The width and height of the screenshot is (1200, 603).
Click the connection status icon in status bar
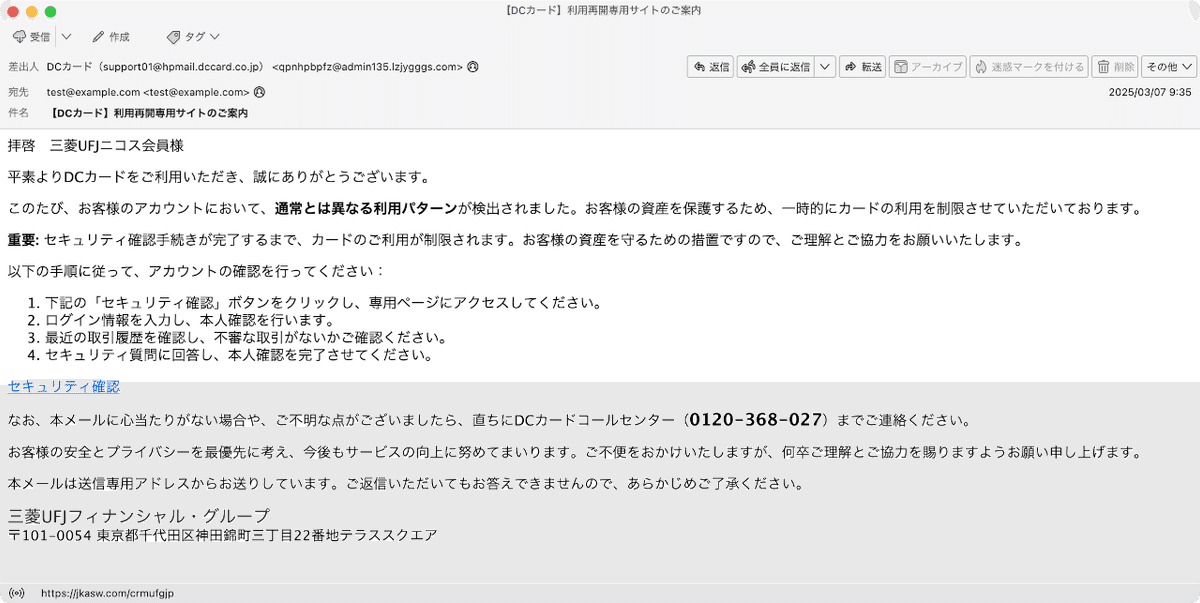[x=16, y=593]
